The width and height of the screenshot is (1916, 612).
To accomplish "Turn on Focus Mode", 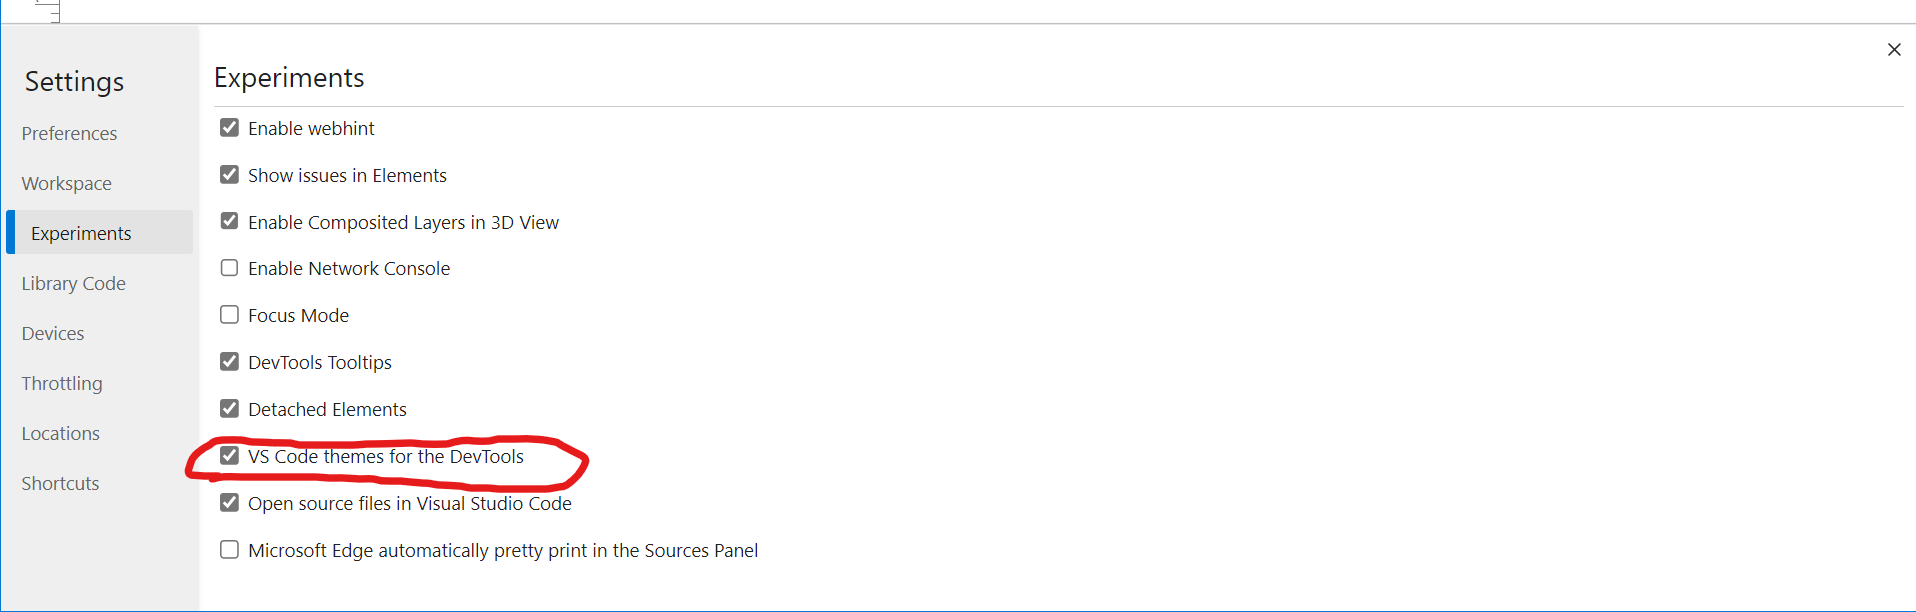I will (x=229, y=314).
